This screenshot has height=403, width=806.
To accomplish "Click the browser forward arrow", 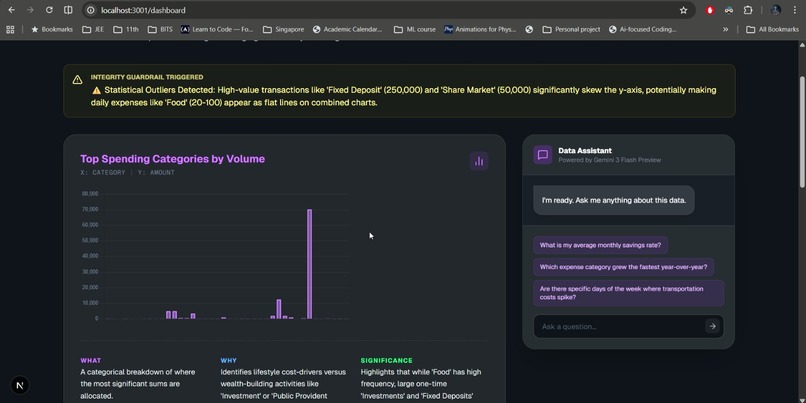I will coord(30,10).
